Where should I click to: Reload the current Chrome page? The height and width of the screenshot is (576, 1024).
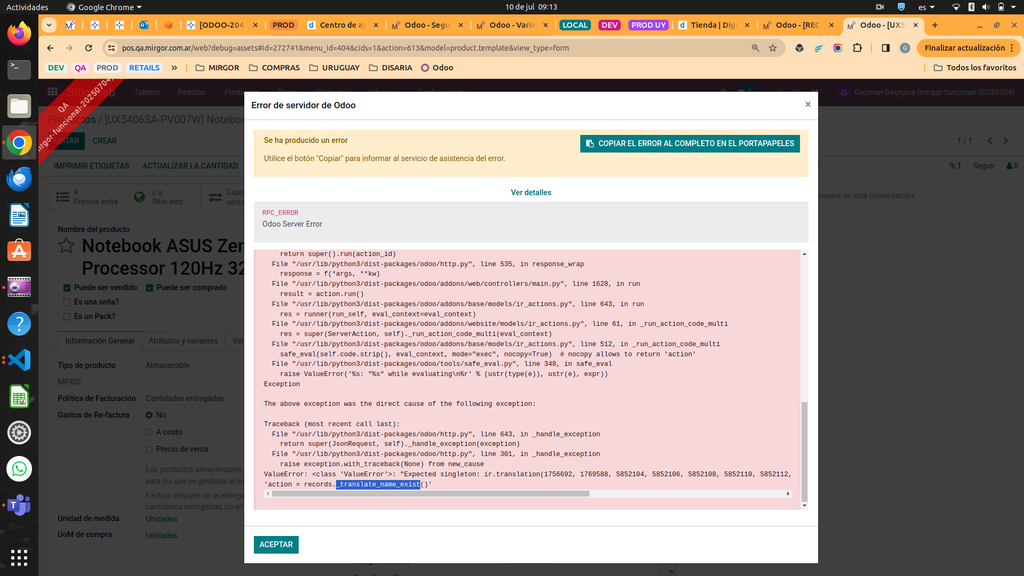88,48
